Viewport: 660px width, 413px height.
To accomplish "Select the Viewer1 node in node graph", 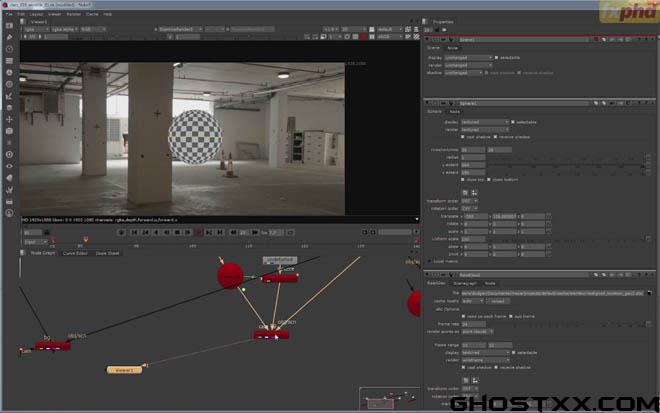I will [x=124, y=370].
